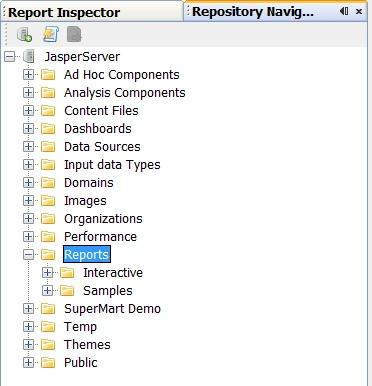Collapse the JasperServer root node
This screenshot has width=372, height=386.
(10, 57)
